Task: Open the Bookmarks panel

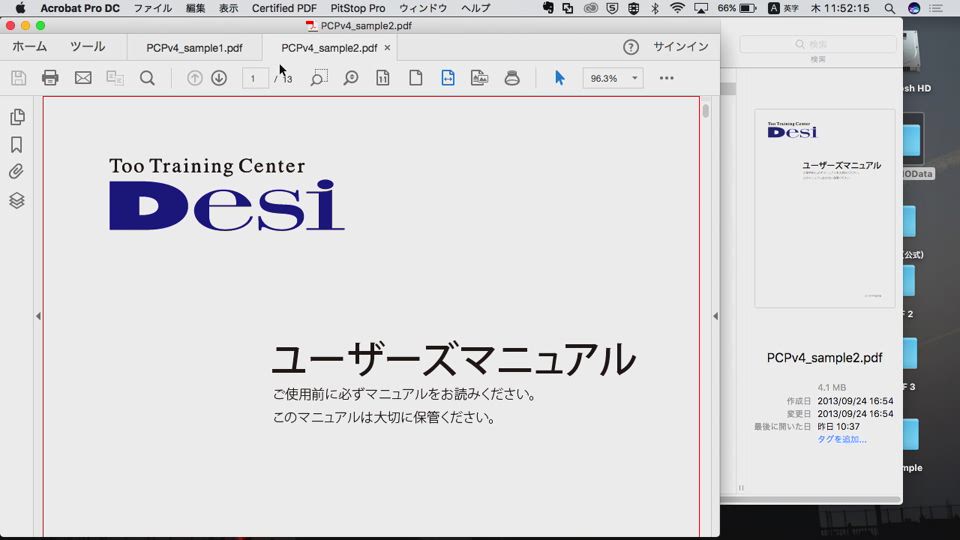Action: 17,145
